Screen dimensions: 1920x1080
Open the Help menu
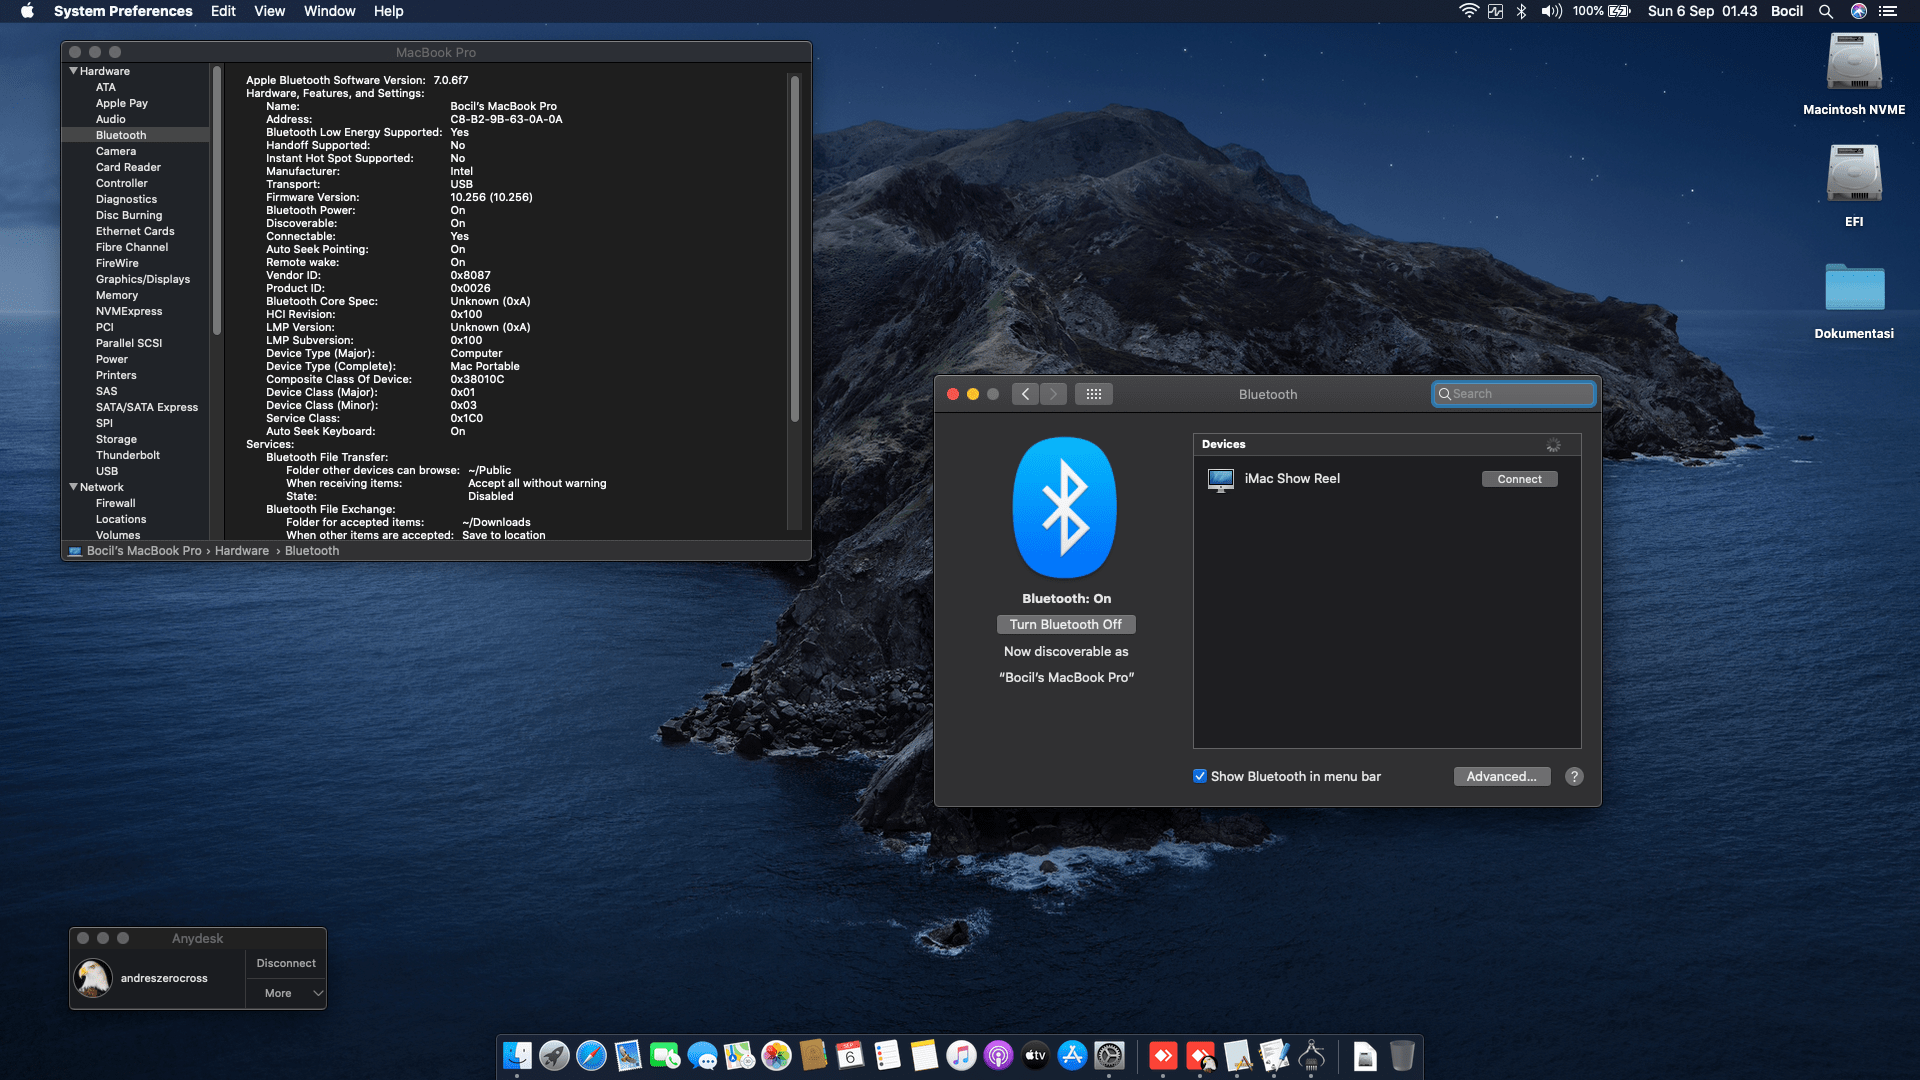coord(388,11)
